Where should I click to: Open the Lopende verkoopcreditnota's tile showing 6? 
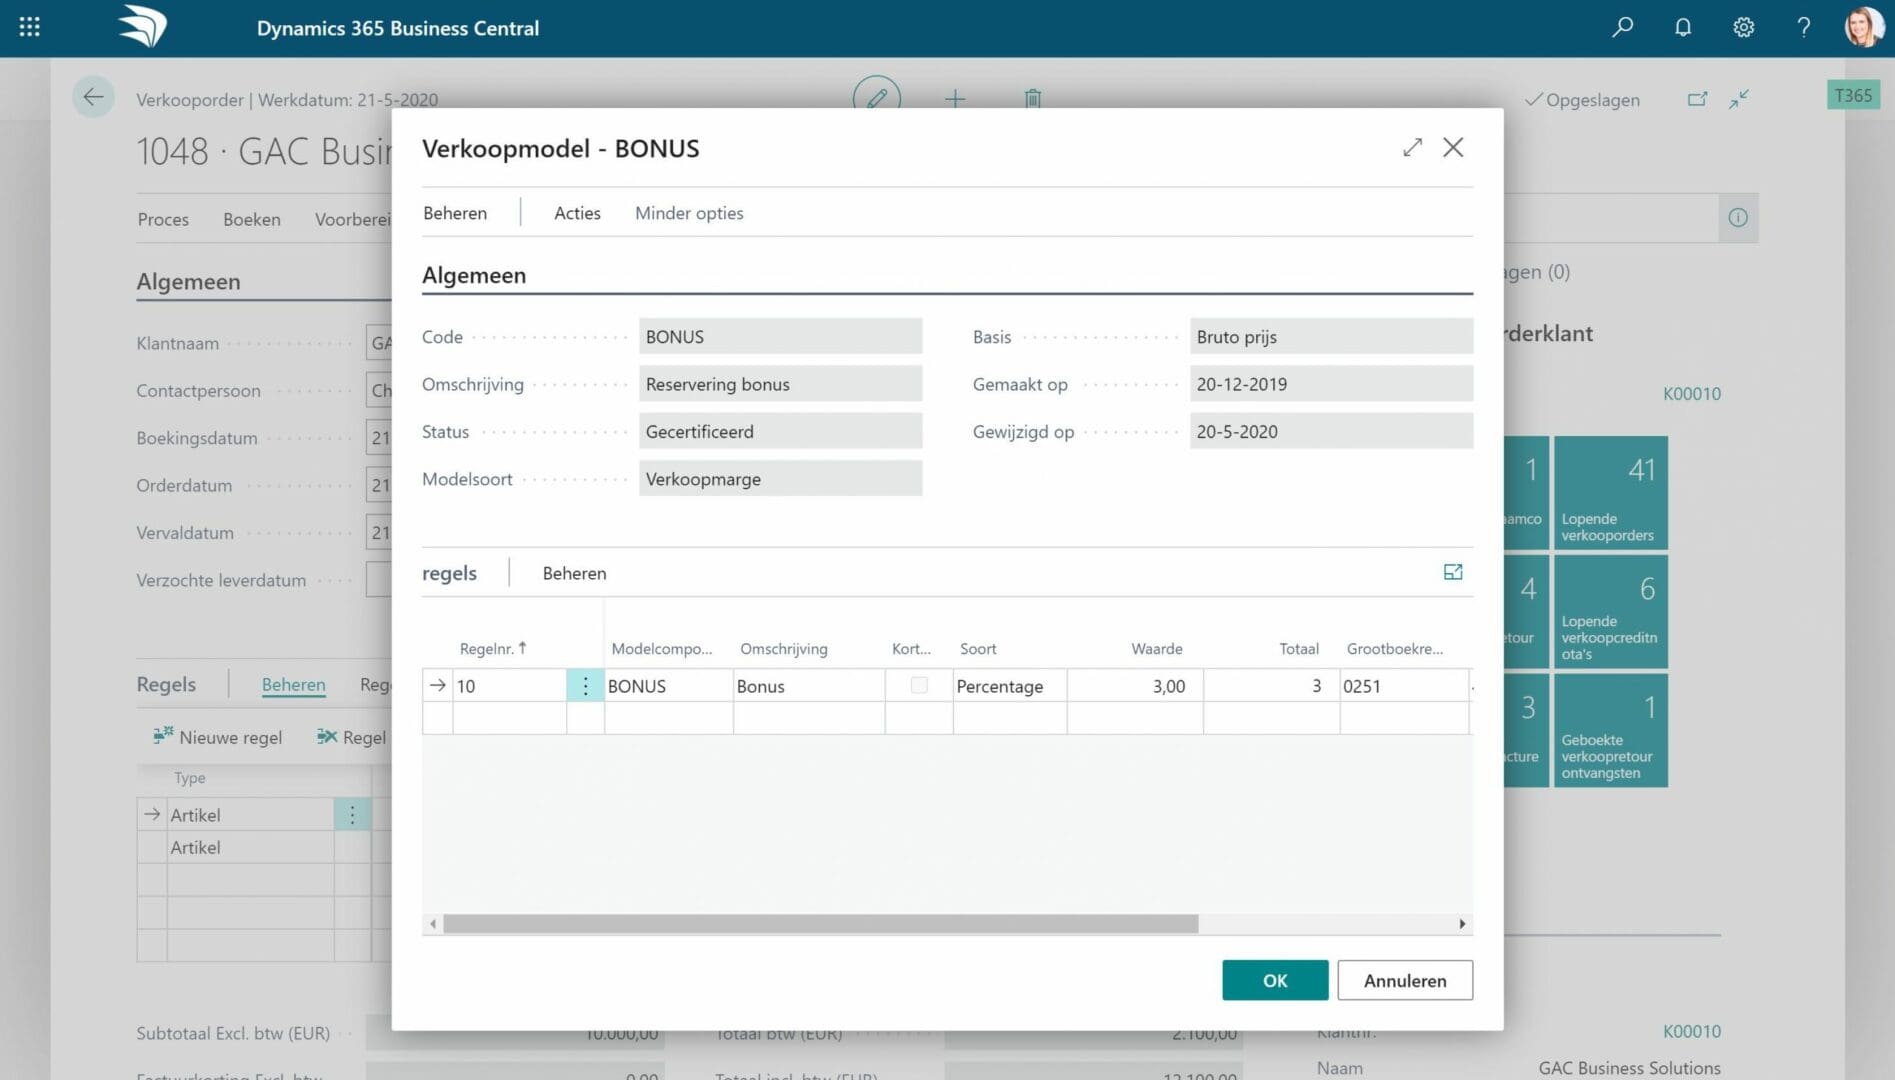[1610, 611]
